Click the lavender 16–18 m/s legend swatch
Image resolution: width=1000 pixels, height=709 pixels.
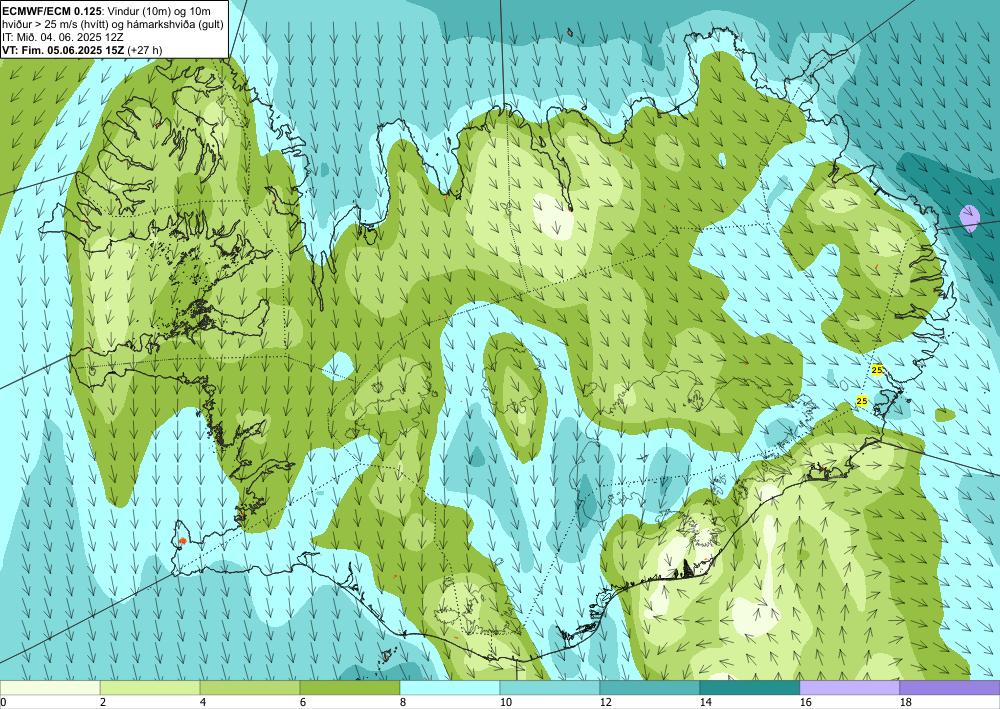point(849,688)
